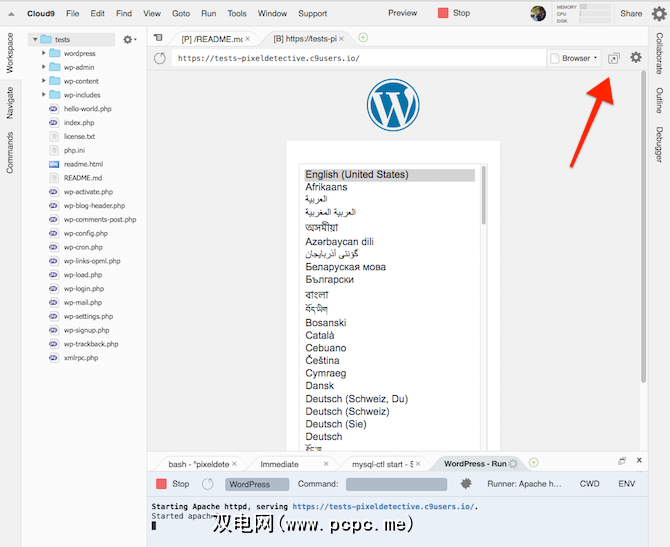670x547 pixels.
Task: Switch to the Immediate tab
Action: point(279,464)
